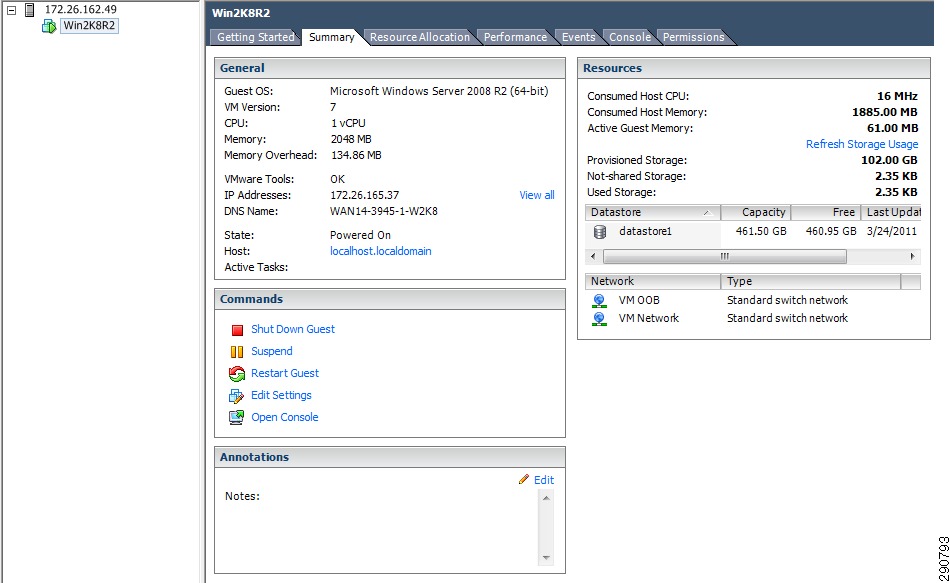Sort by Datastore column header
Viewport: 950px width, 583px height.
(x=653, y=212)
